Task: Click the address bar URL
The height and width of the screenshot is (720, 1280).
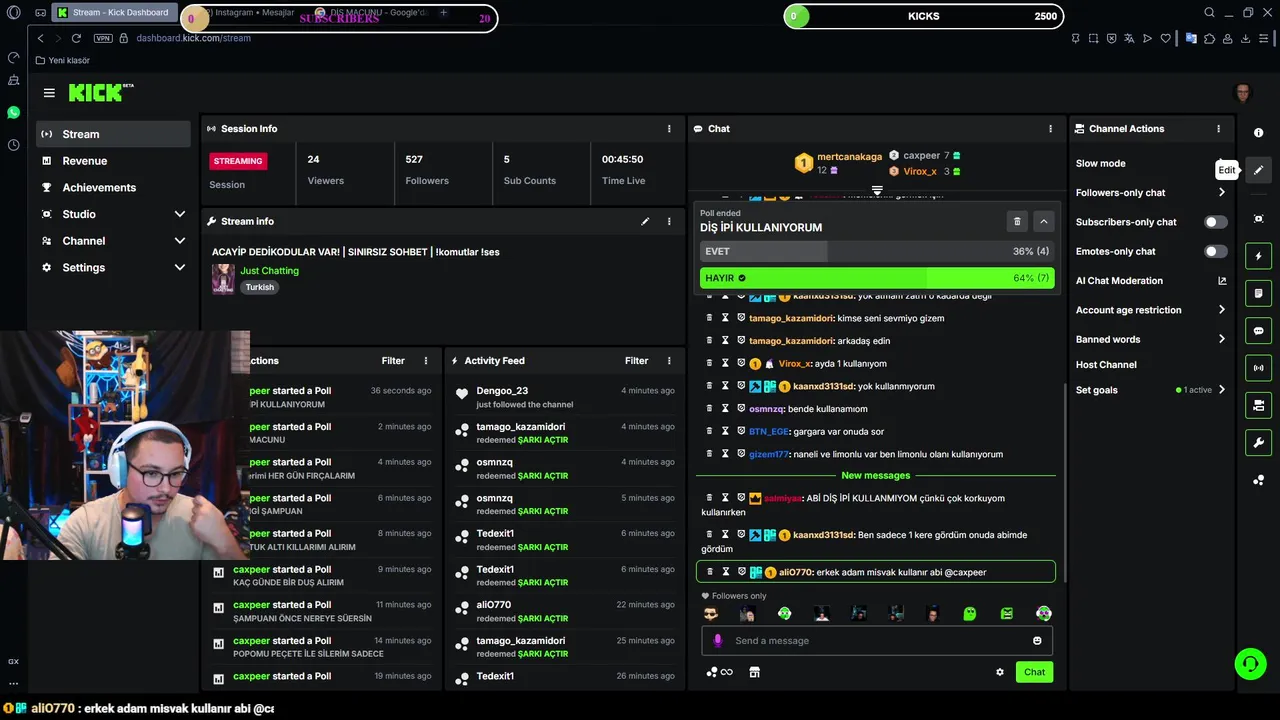Action: 193,38
